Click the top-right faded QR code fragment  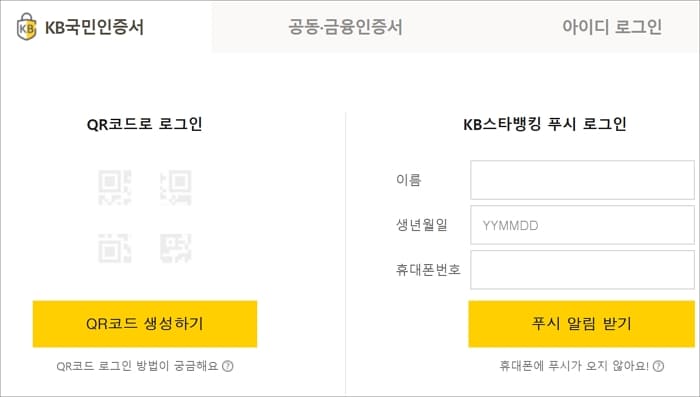pyautogui.click(x=176, y=188)
